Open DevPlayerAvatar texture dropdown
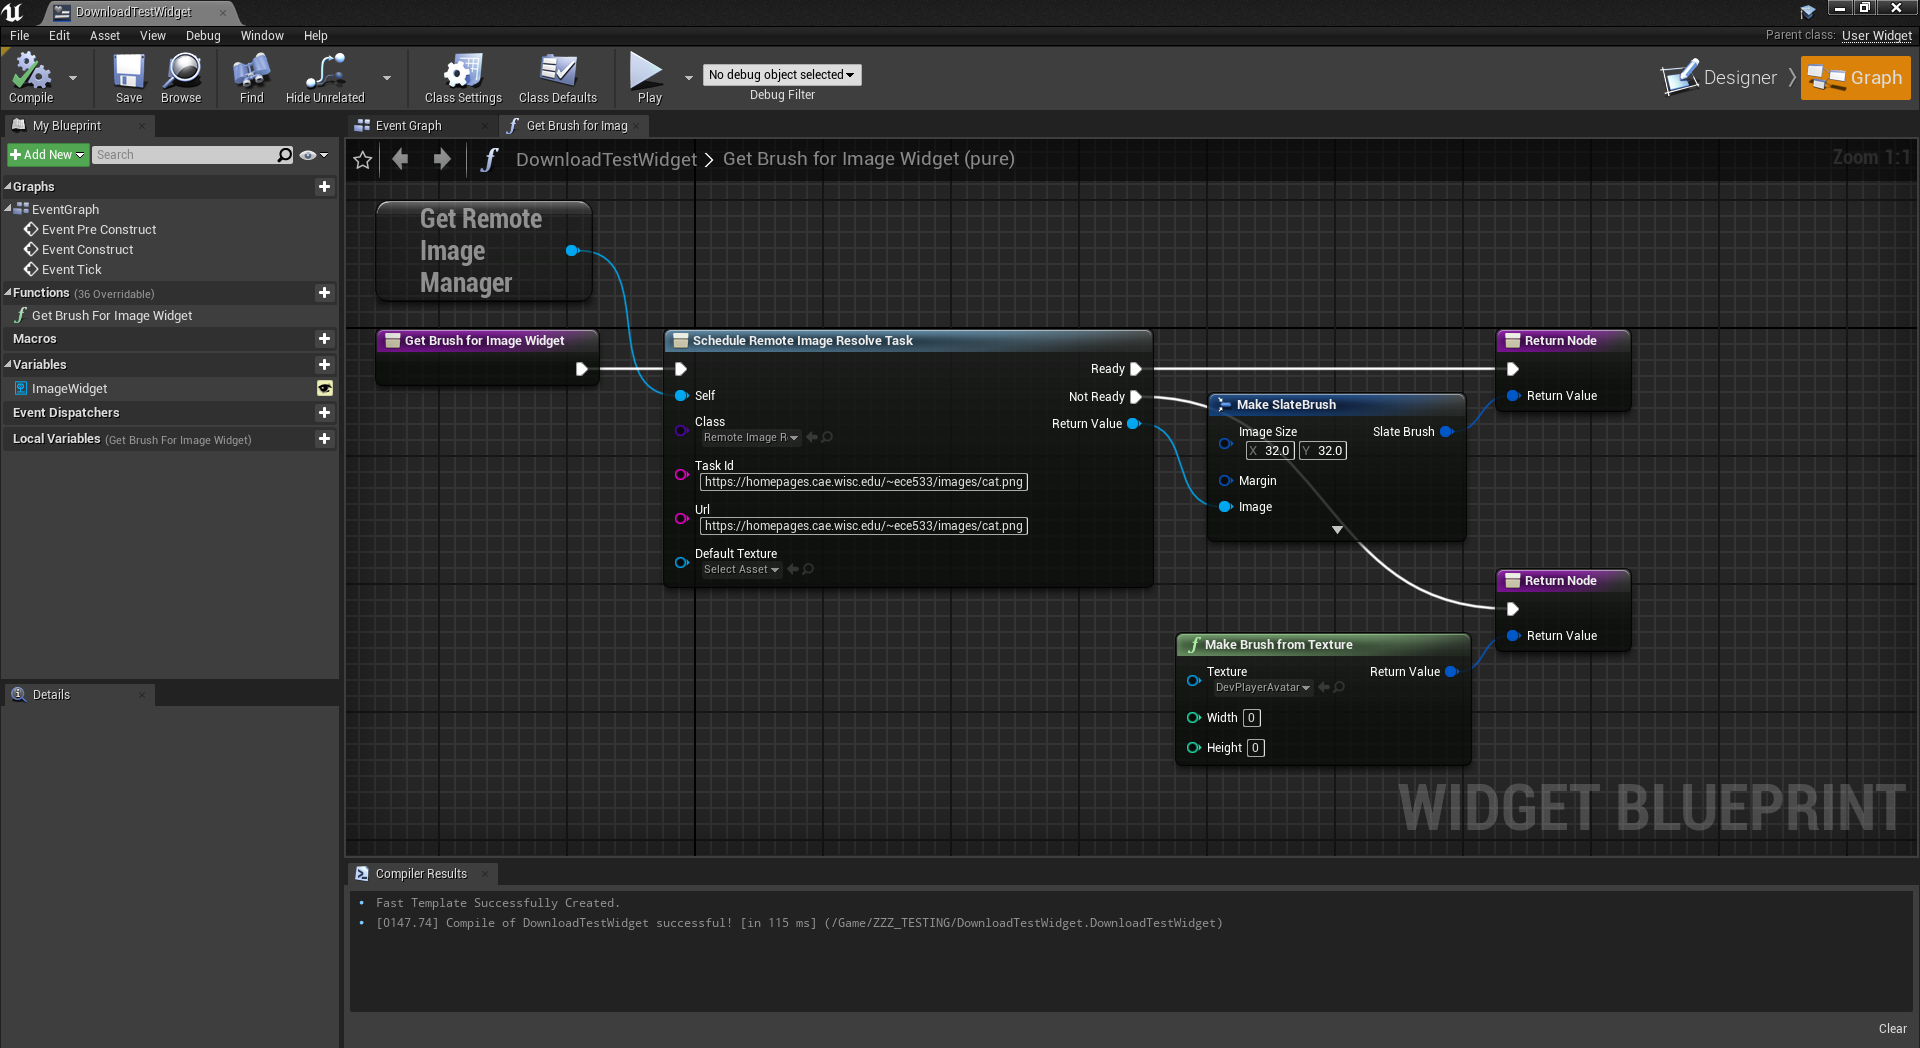The image size is (1920, 1048). click(1262, 688)
